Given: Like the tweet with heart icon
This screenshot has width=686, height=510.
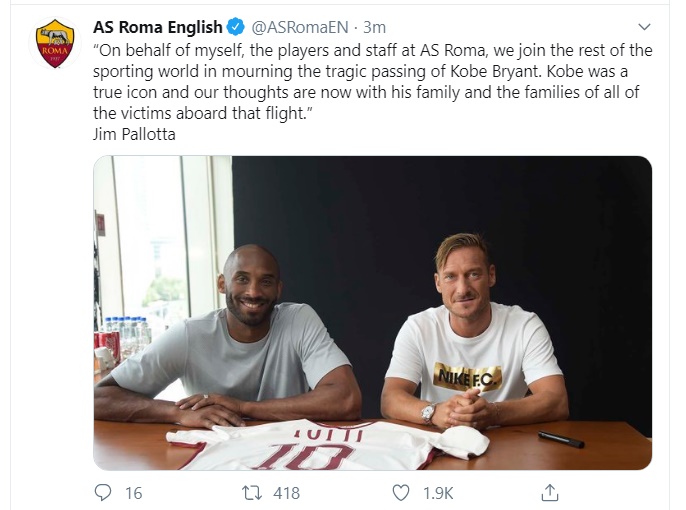Looking at the screenshot, I should point(401,492).
